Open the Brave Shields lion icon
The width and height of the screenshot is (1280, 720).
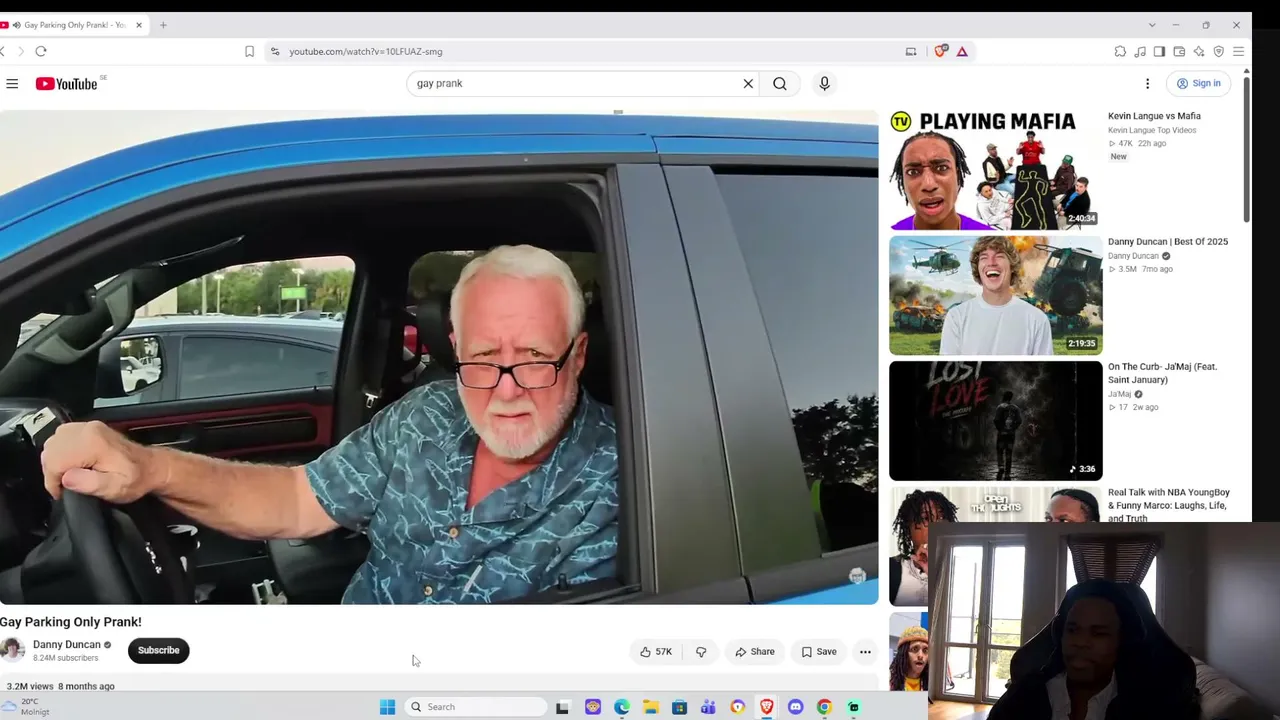tap(940, 51)
